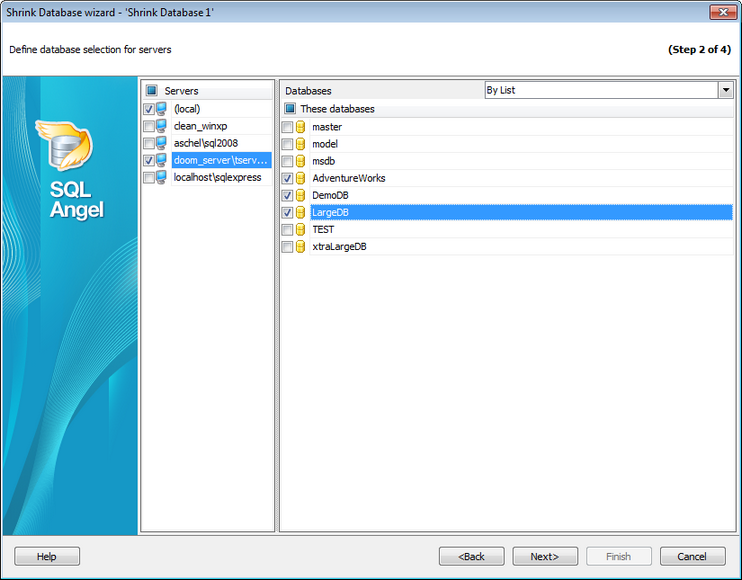The height and width of the screenshot is (580, 742).
Task: Close the Shrink Database wizard window
Action: (x=723, y=12)
